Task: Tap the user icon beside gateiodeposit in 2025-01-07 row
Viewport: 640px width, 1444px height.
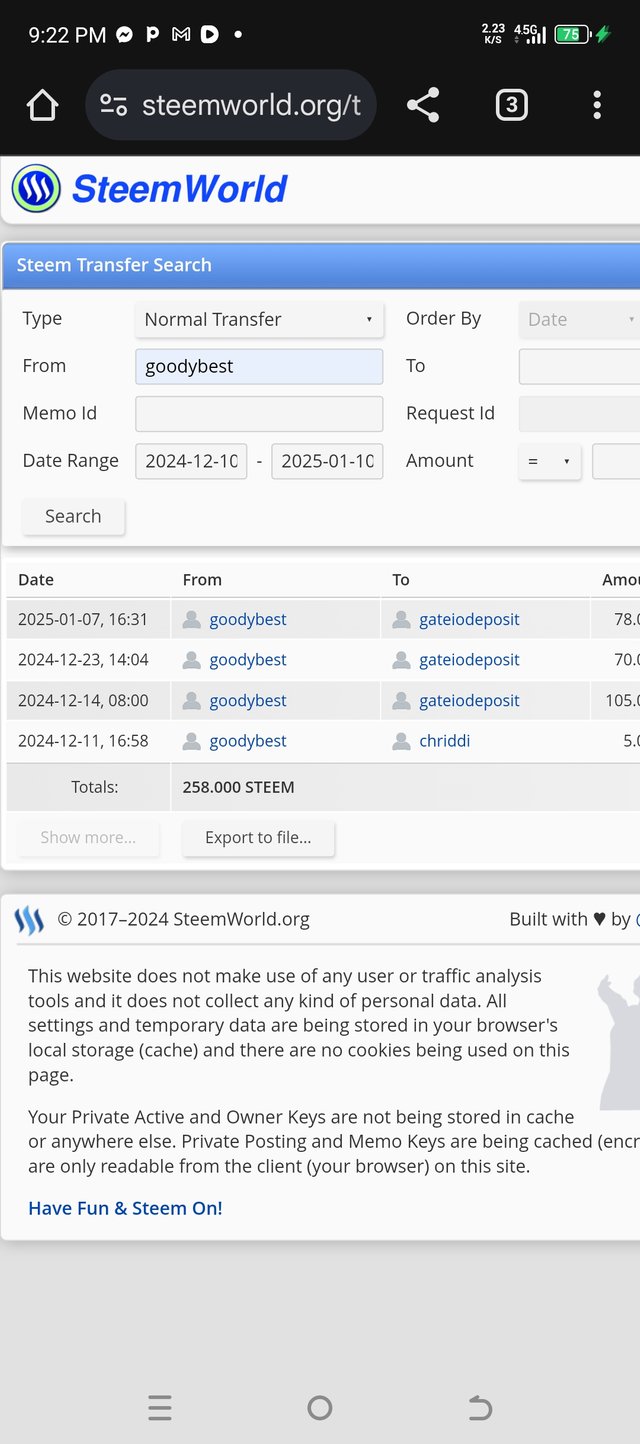Action: pyautogui.click(x=402, y=620)
